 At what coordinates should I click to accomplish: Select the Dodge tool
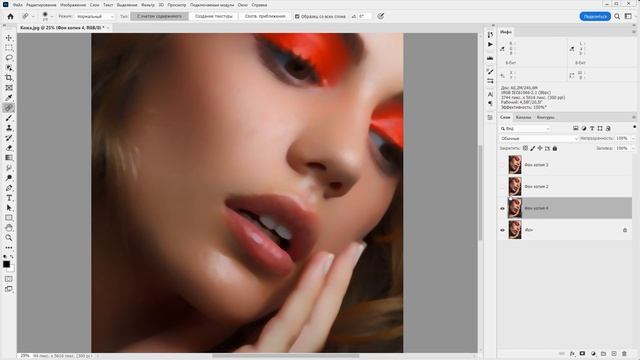point(9,178)
